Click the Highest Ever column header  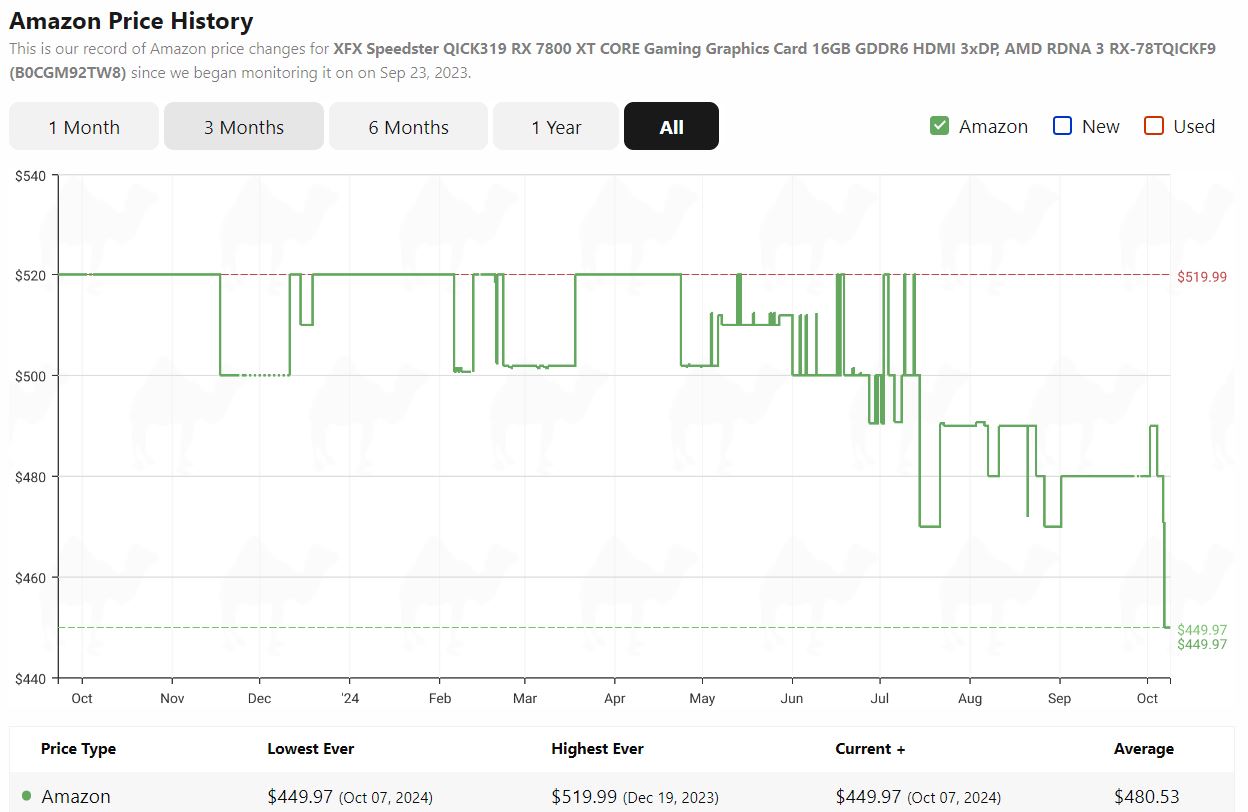coord(597,748)
